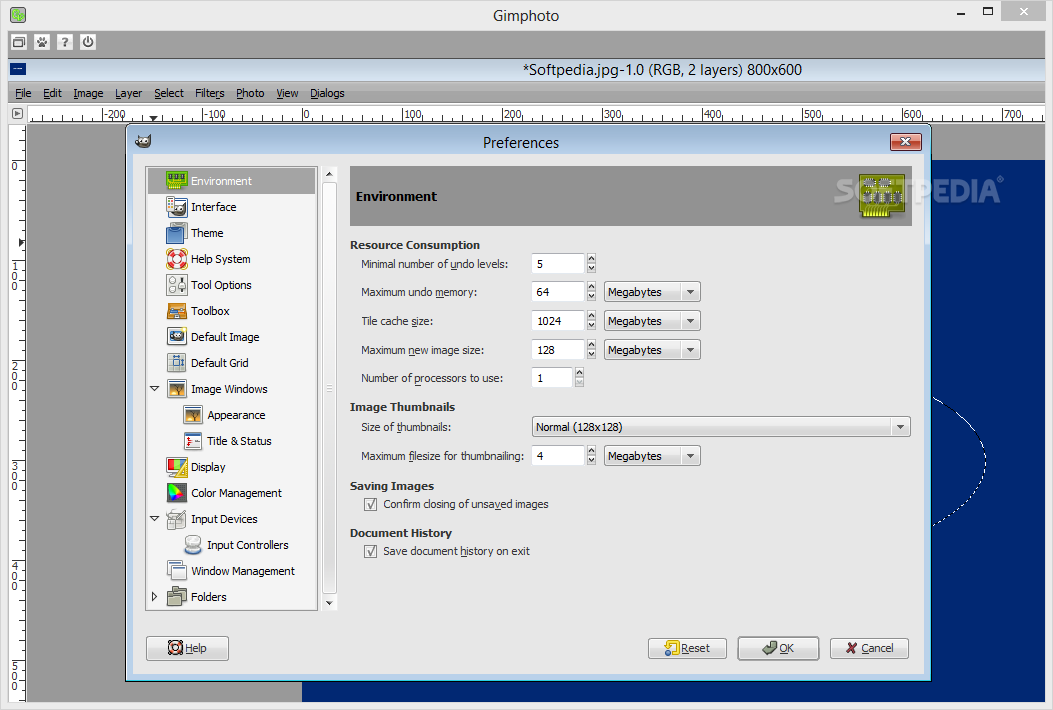This screenshot has height=710, width=1053.
Task: Select the Input Devices icon
Action: (177, 519)
